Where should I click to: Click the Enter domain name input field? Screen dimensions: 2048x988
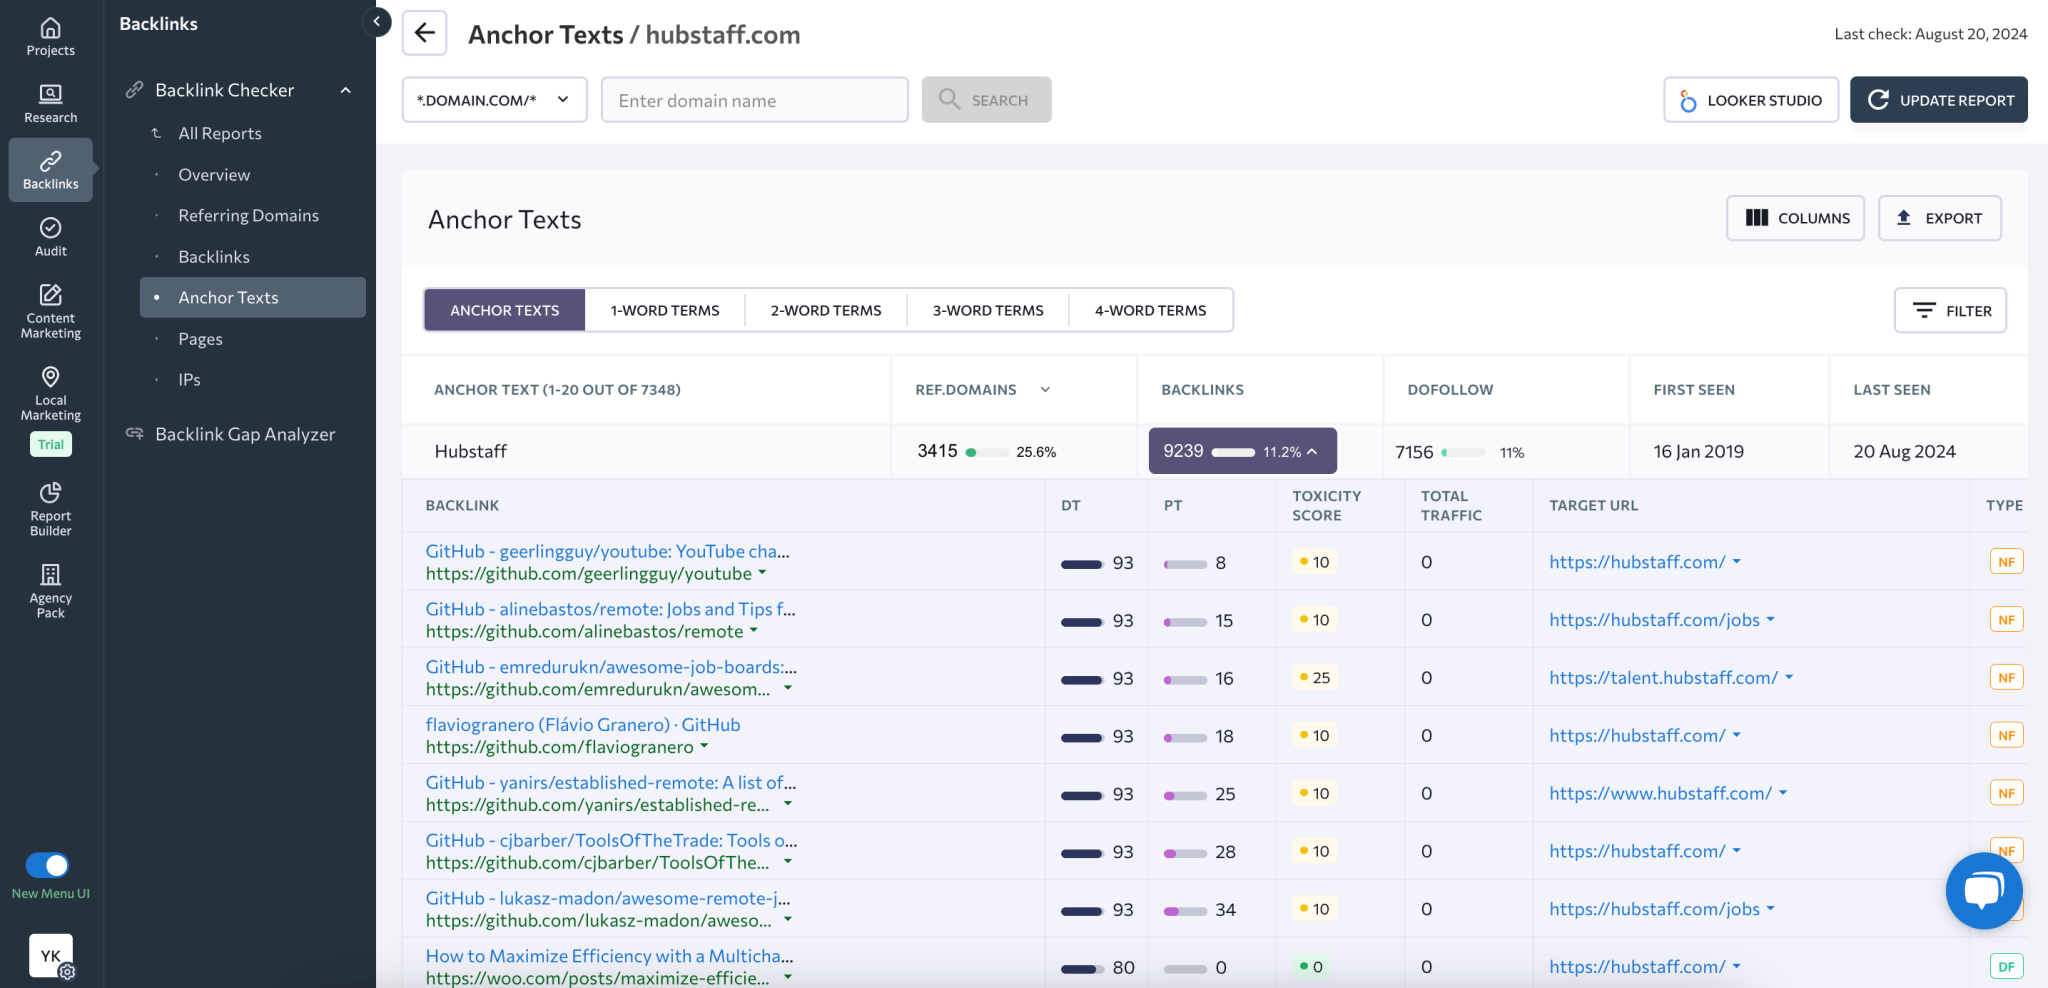pyautogui.click(x=754, y=99)
